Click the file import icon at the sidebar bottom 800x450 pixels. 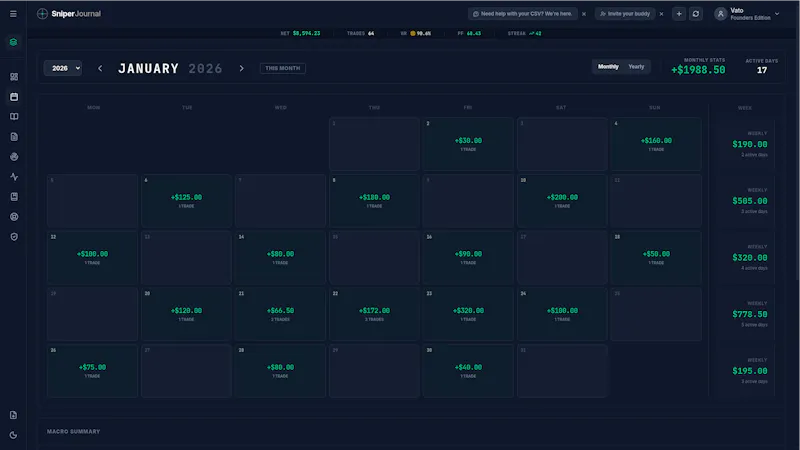pos(14,415)
